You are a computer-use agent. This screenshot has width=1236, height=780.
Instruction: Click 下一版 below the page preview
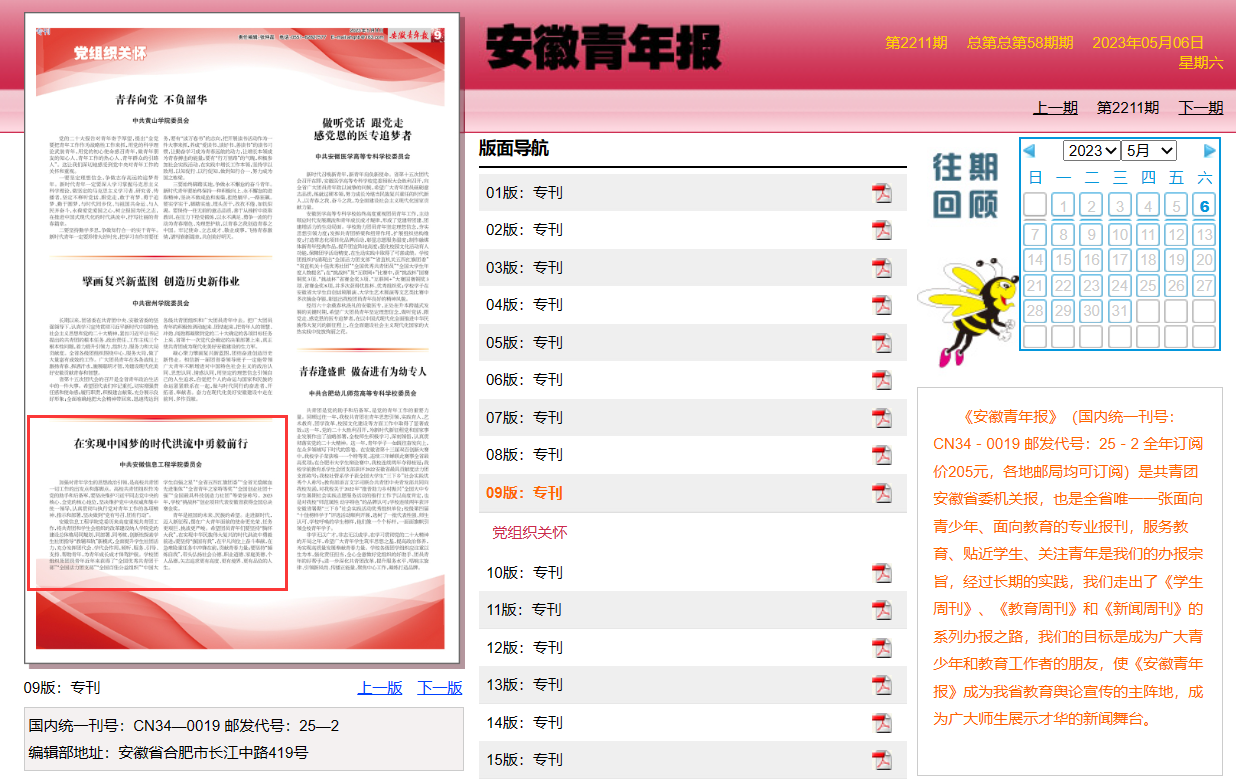tap(440, 688)
